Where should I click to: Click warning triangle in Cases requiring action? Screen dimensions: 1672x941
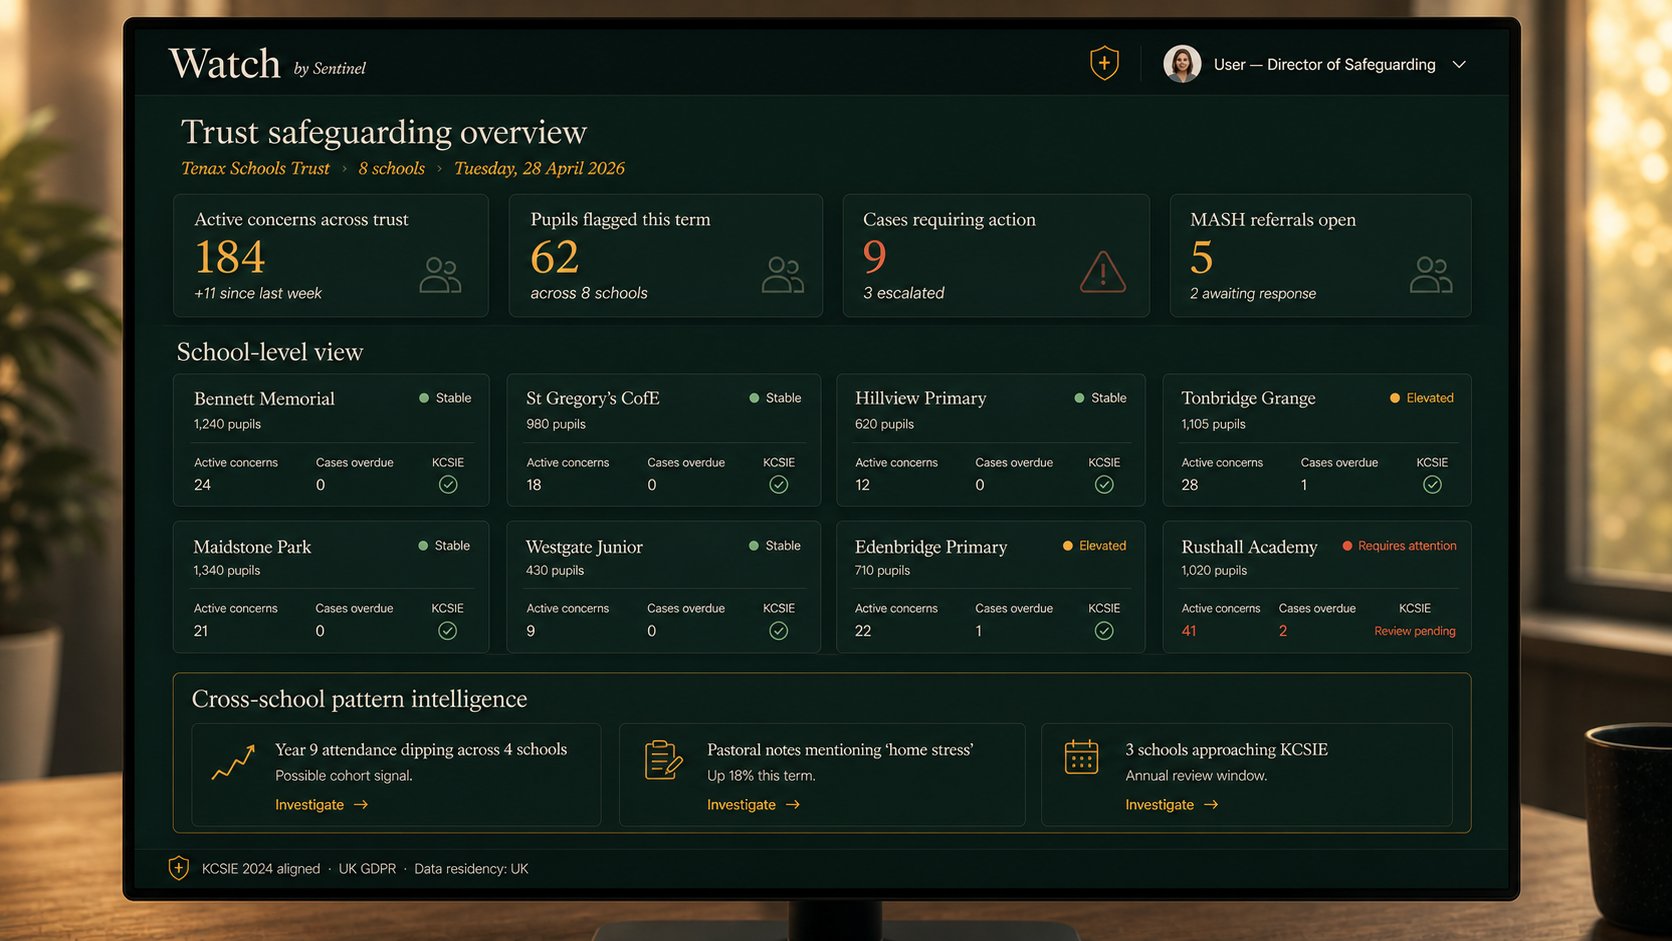(1103, 272)
